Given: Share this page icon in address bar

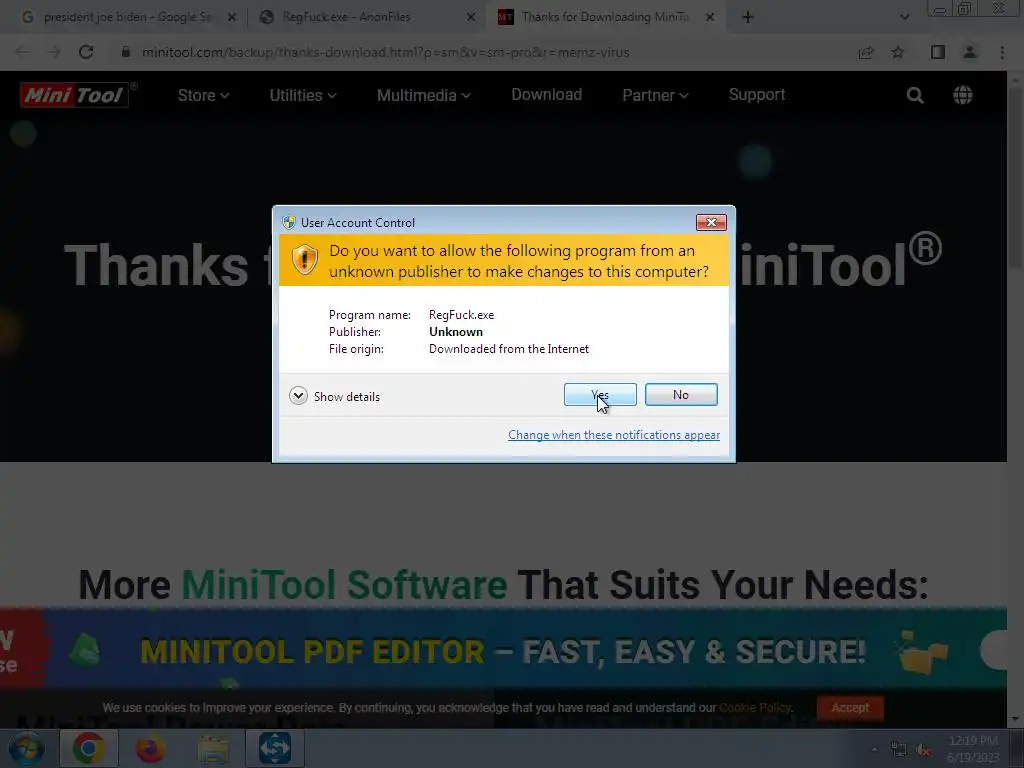Looking at the screenshot, I should 866,52.
